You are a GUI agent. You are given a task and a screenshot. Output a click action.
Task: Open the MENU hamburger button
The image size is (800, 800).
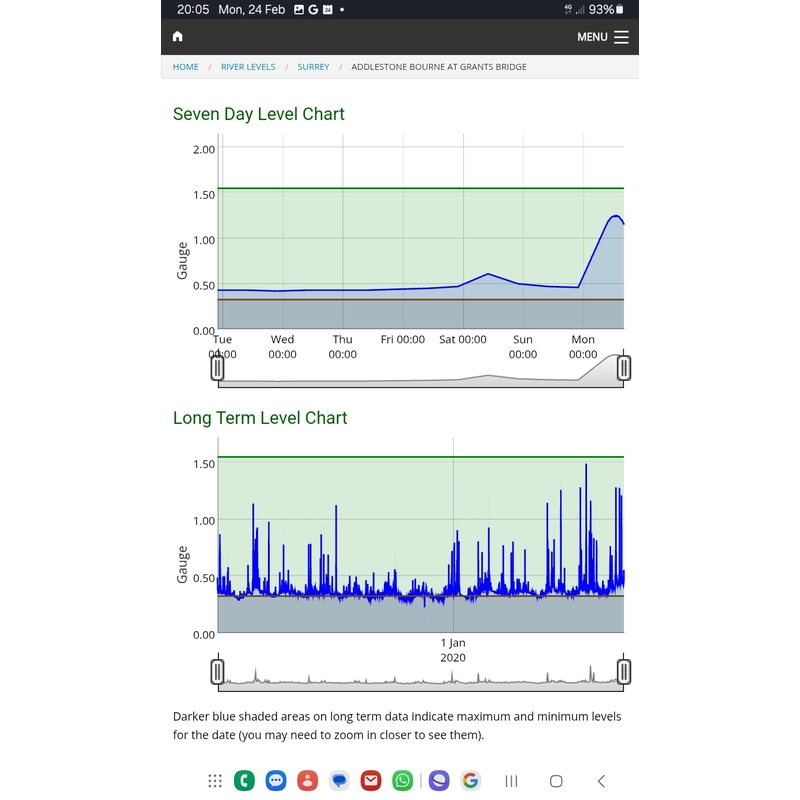[602, 37]
